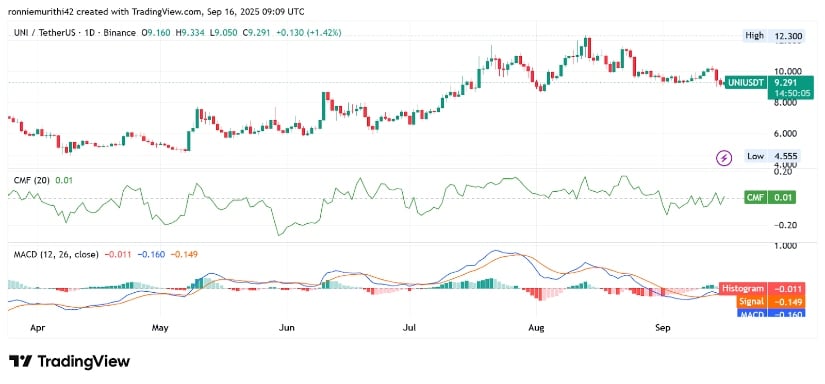Click the Jun label on time axis
The height and width of the screenshot is (384, 825).
pyautogui.click(x=286, y=328)
